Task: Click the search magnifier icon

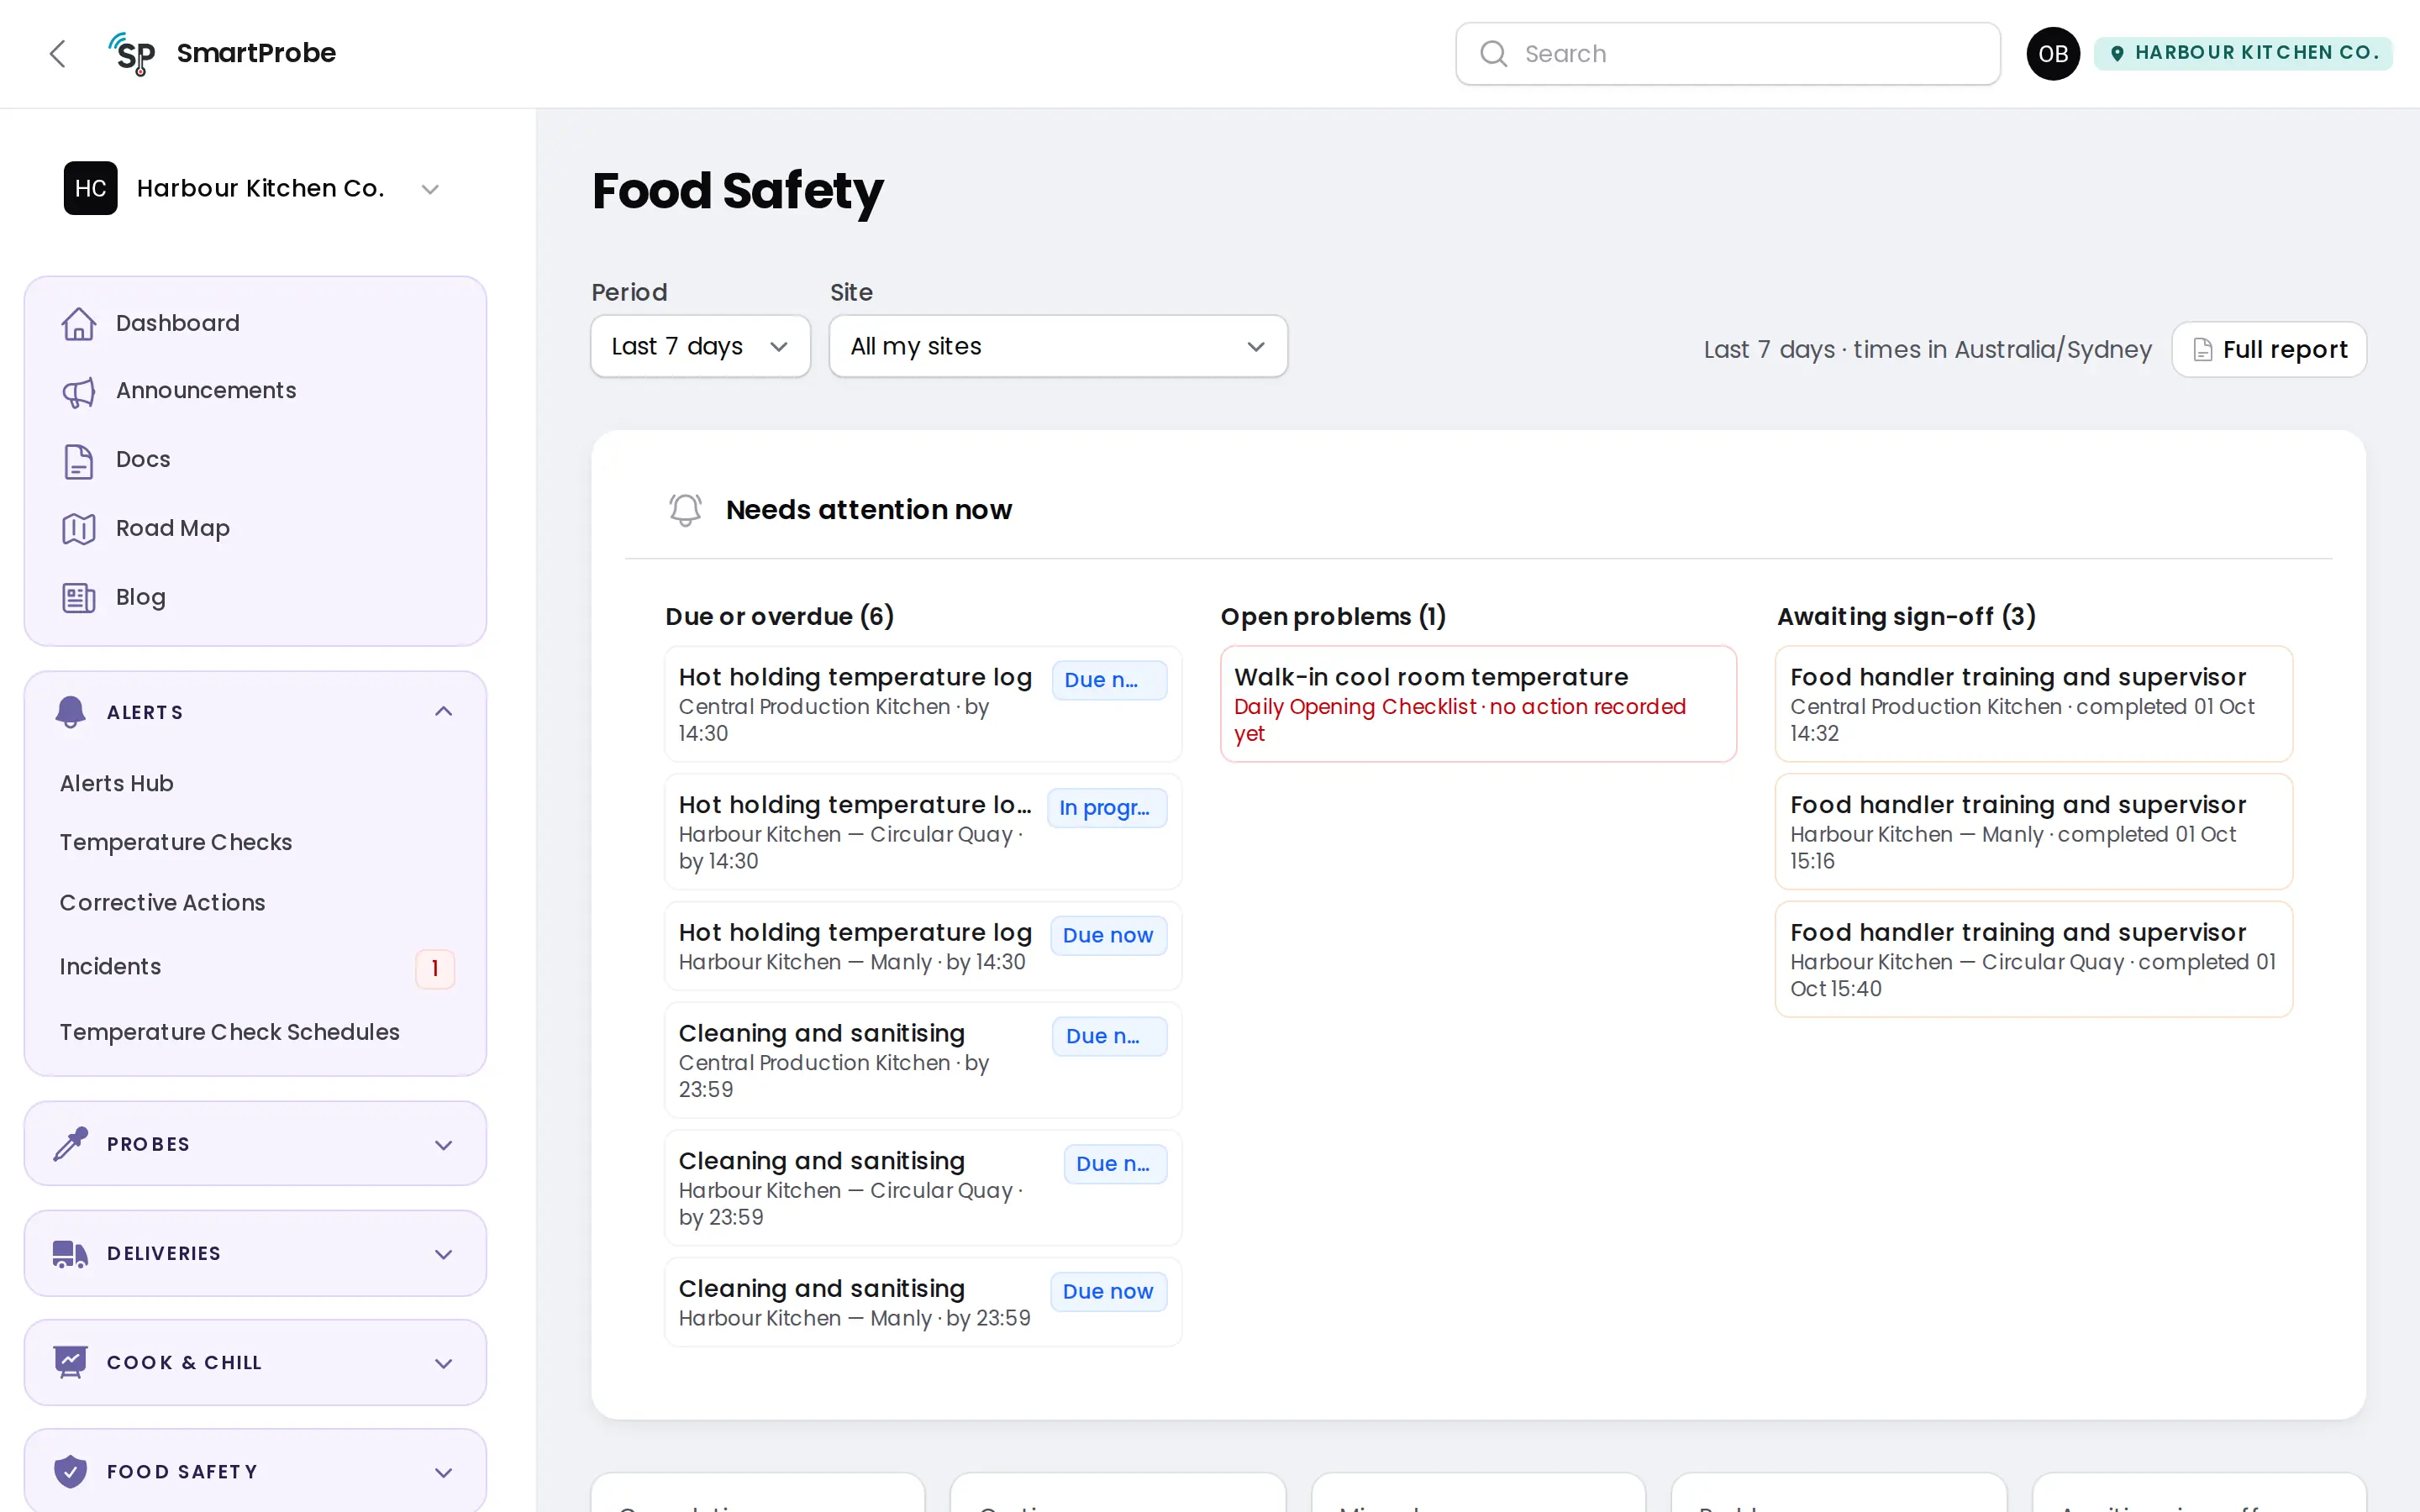Action: pyautogui.click(x=1493, y=54)
